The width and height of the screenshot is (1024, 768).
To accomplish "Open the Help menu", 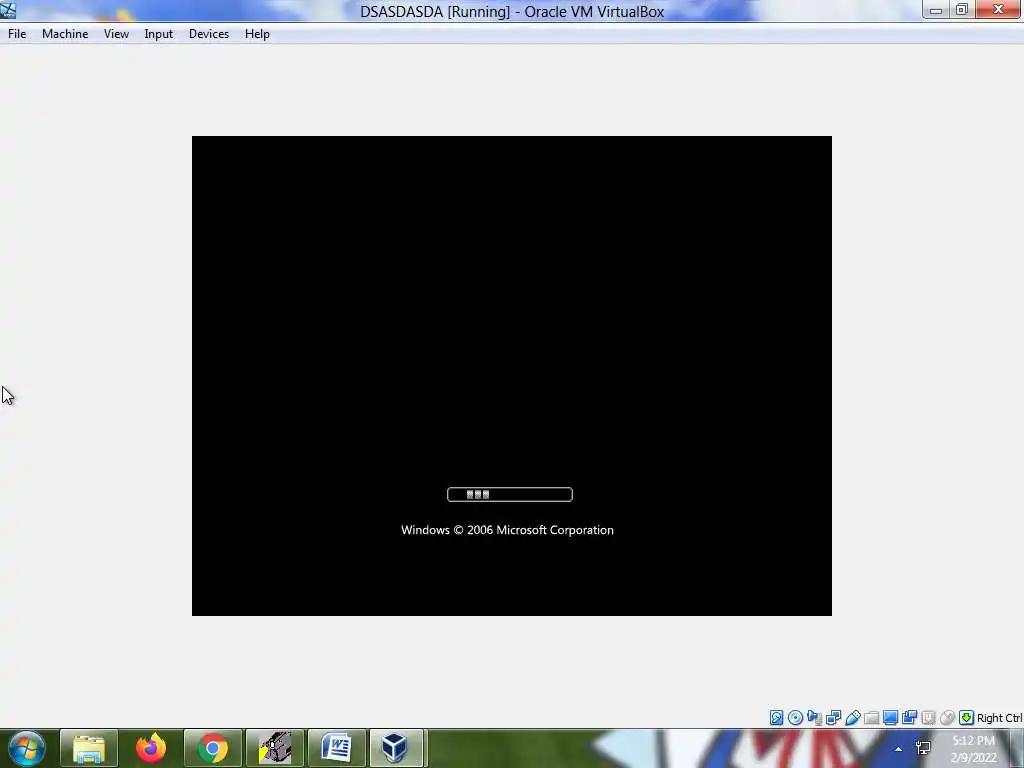I will coord(257,34).
